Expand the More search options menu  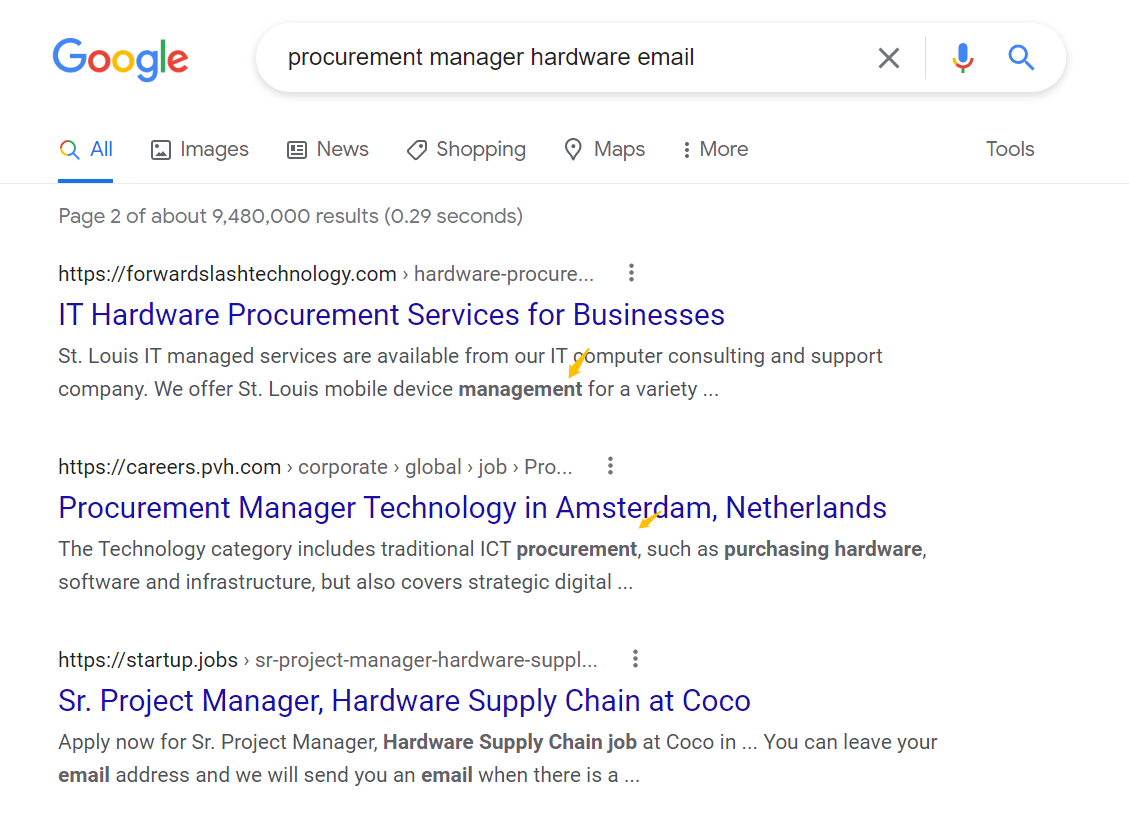click(x=715, y=149)
